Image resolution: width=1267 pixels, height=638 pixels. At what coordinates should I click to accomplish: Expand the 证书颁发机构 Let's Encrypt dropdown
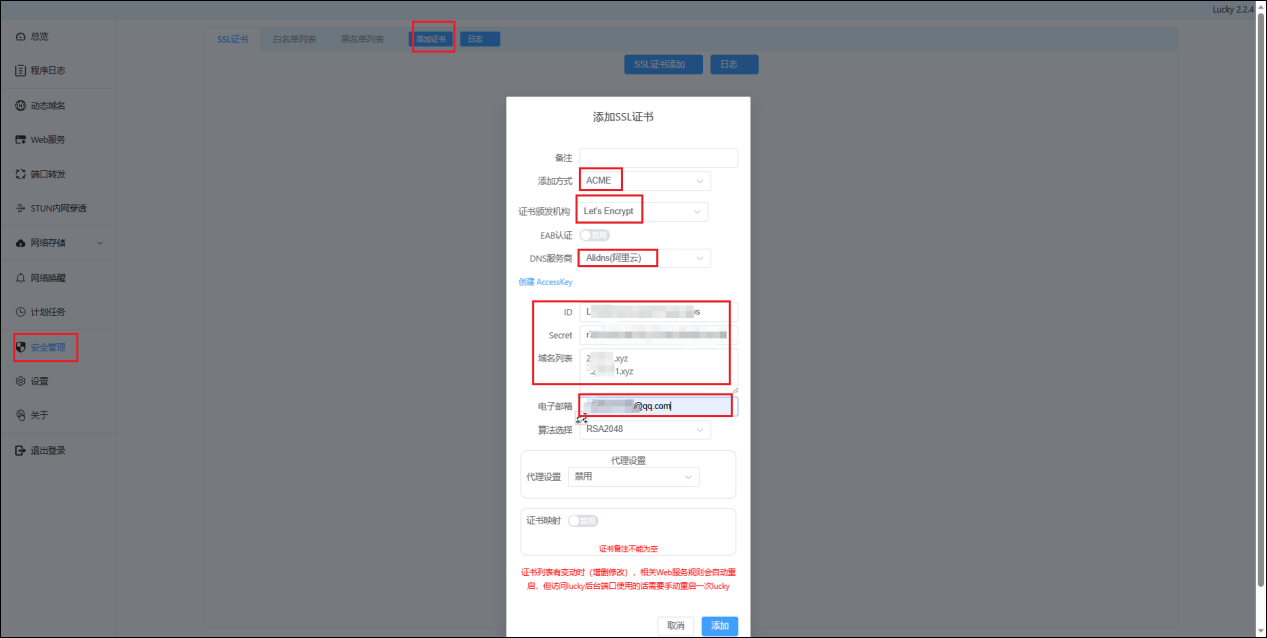(643, 212)
